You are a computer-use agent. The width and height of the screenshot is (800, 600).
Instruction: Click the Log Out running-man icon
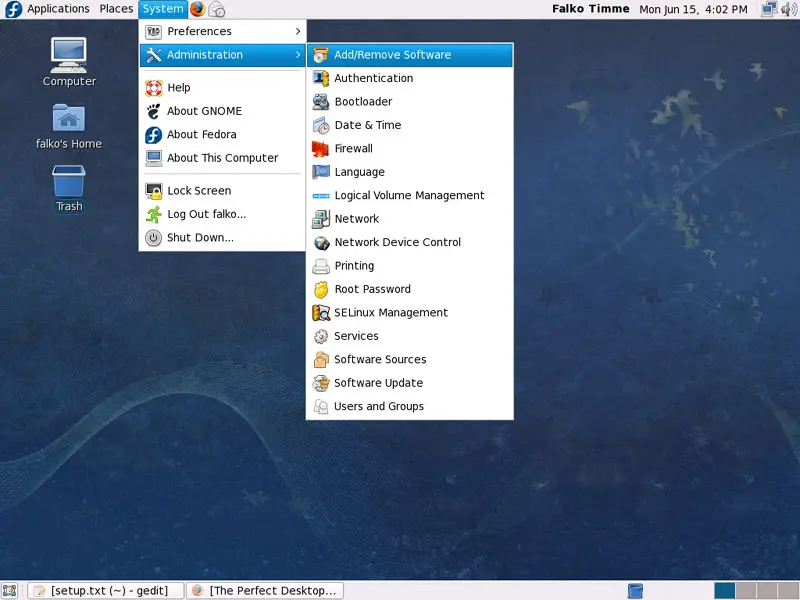[x=154, y=214]
